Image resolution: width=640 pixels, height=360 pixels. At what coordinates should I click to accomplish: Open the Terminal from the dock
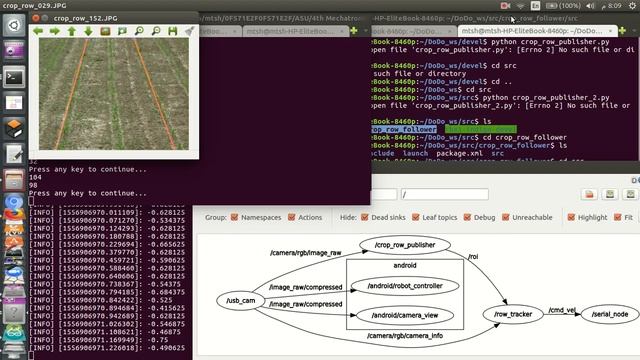tap(14, 77)
